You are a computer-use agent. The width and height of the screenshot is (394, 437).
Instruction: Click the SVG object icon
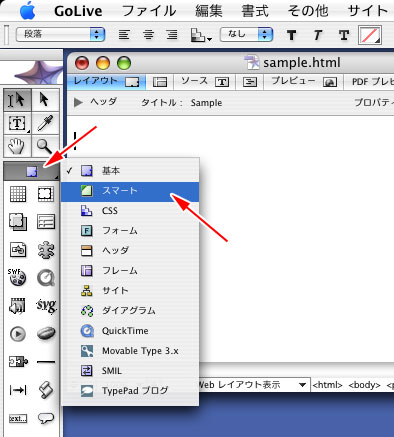pos(46,306)
